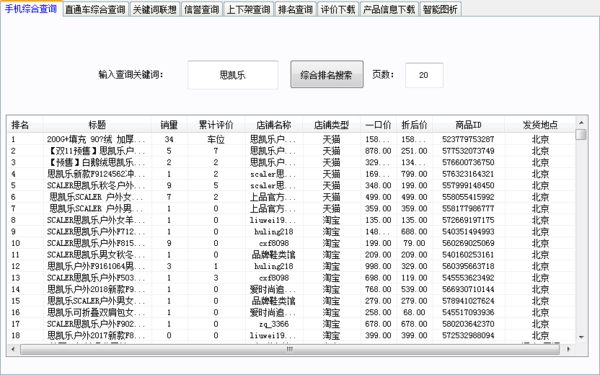Open the 关键词联想 tab
600x375 pixels.
tap(154, 9)
